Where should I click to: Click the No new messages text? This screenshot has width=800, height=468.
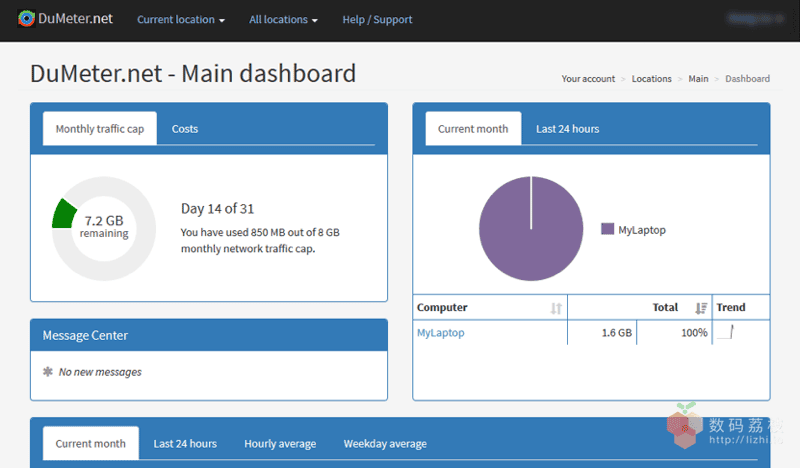coord(100,372)
